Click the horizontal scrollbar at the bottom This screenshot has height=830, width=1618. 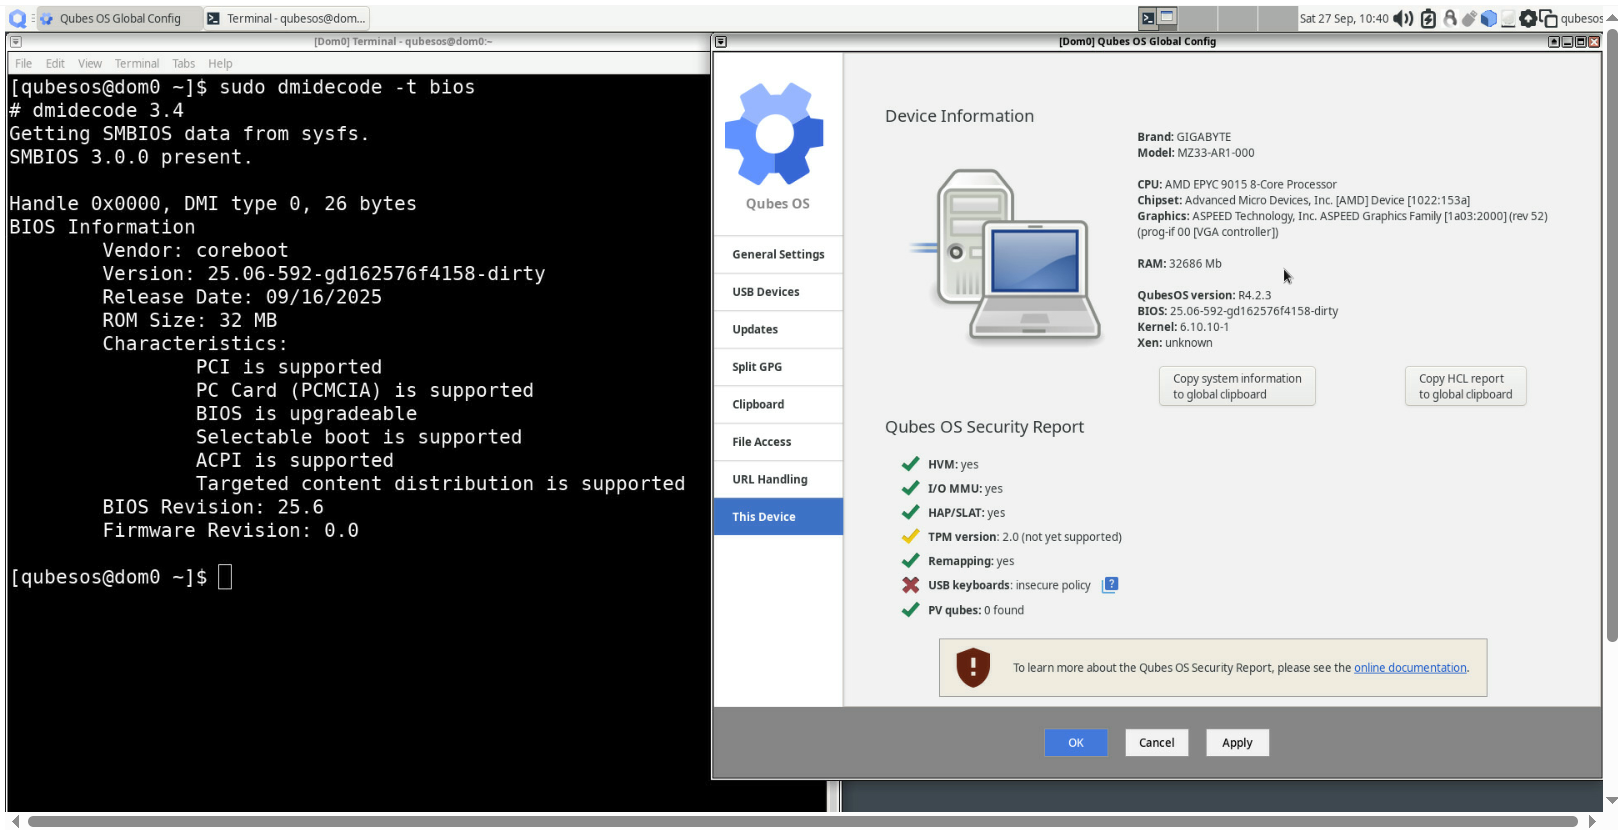pos(800,821)
